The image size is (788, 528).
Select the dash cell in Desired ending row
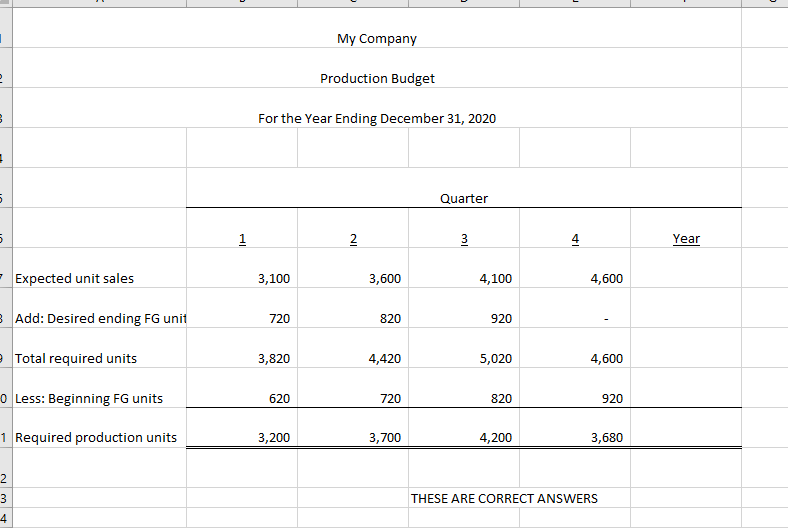575,308
